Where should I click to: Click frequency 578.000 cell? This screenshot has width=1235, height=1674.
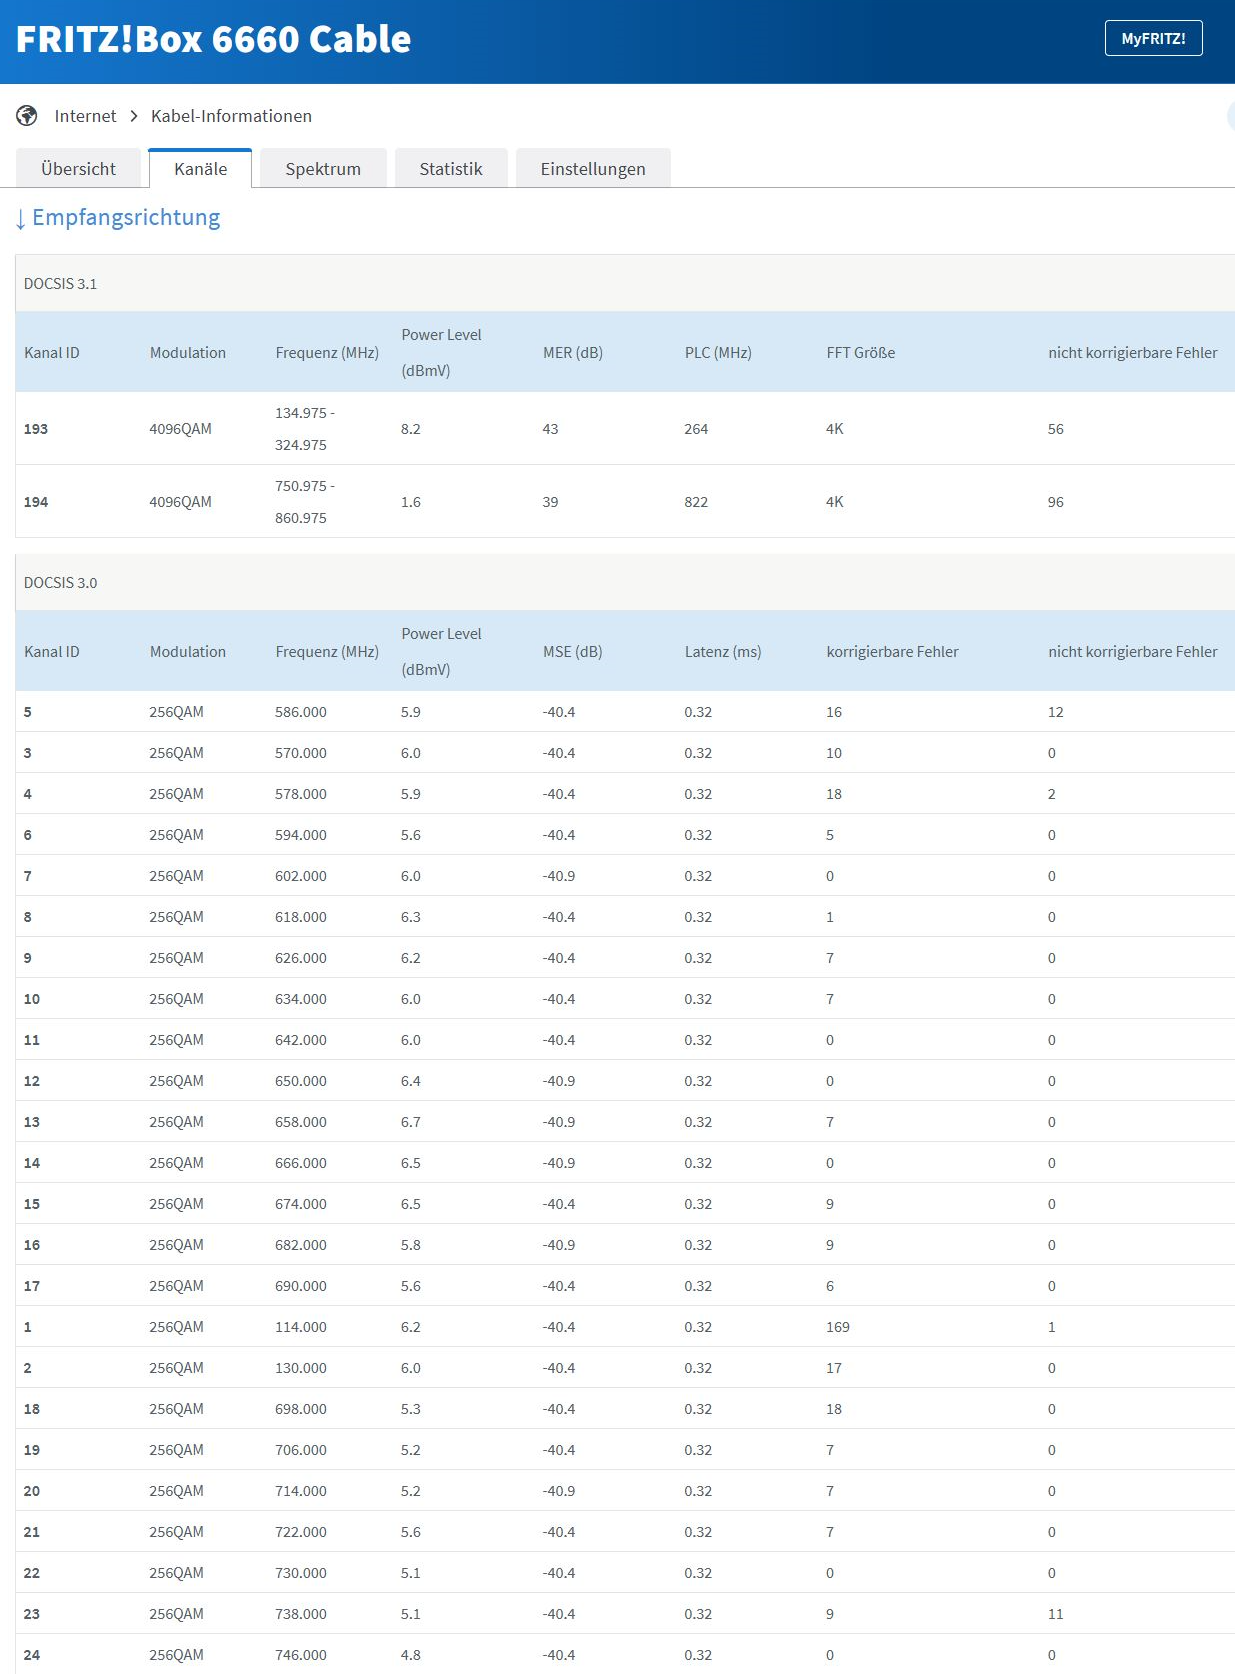coord(301,794)
